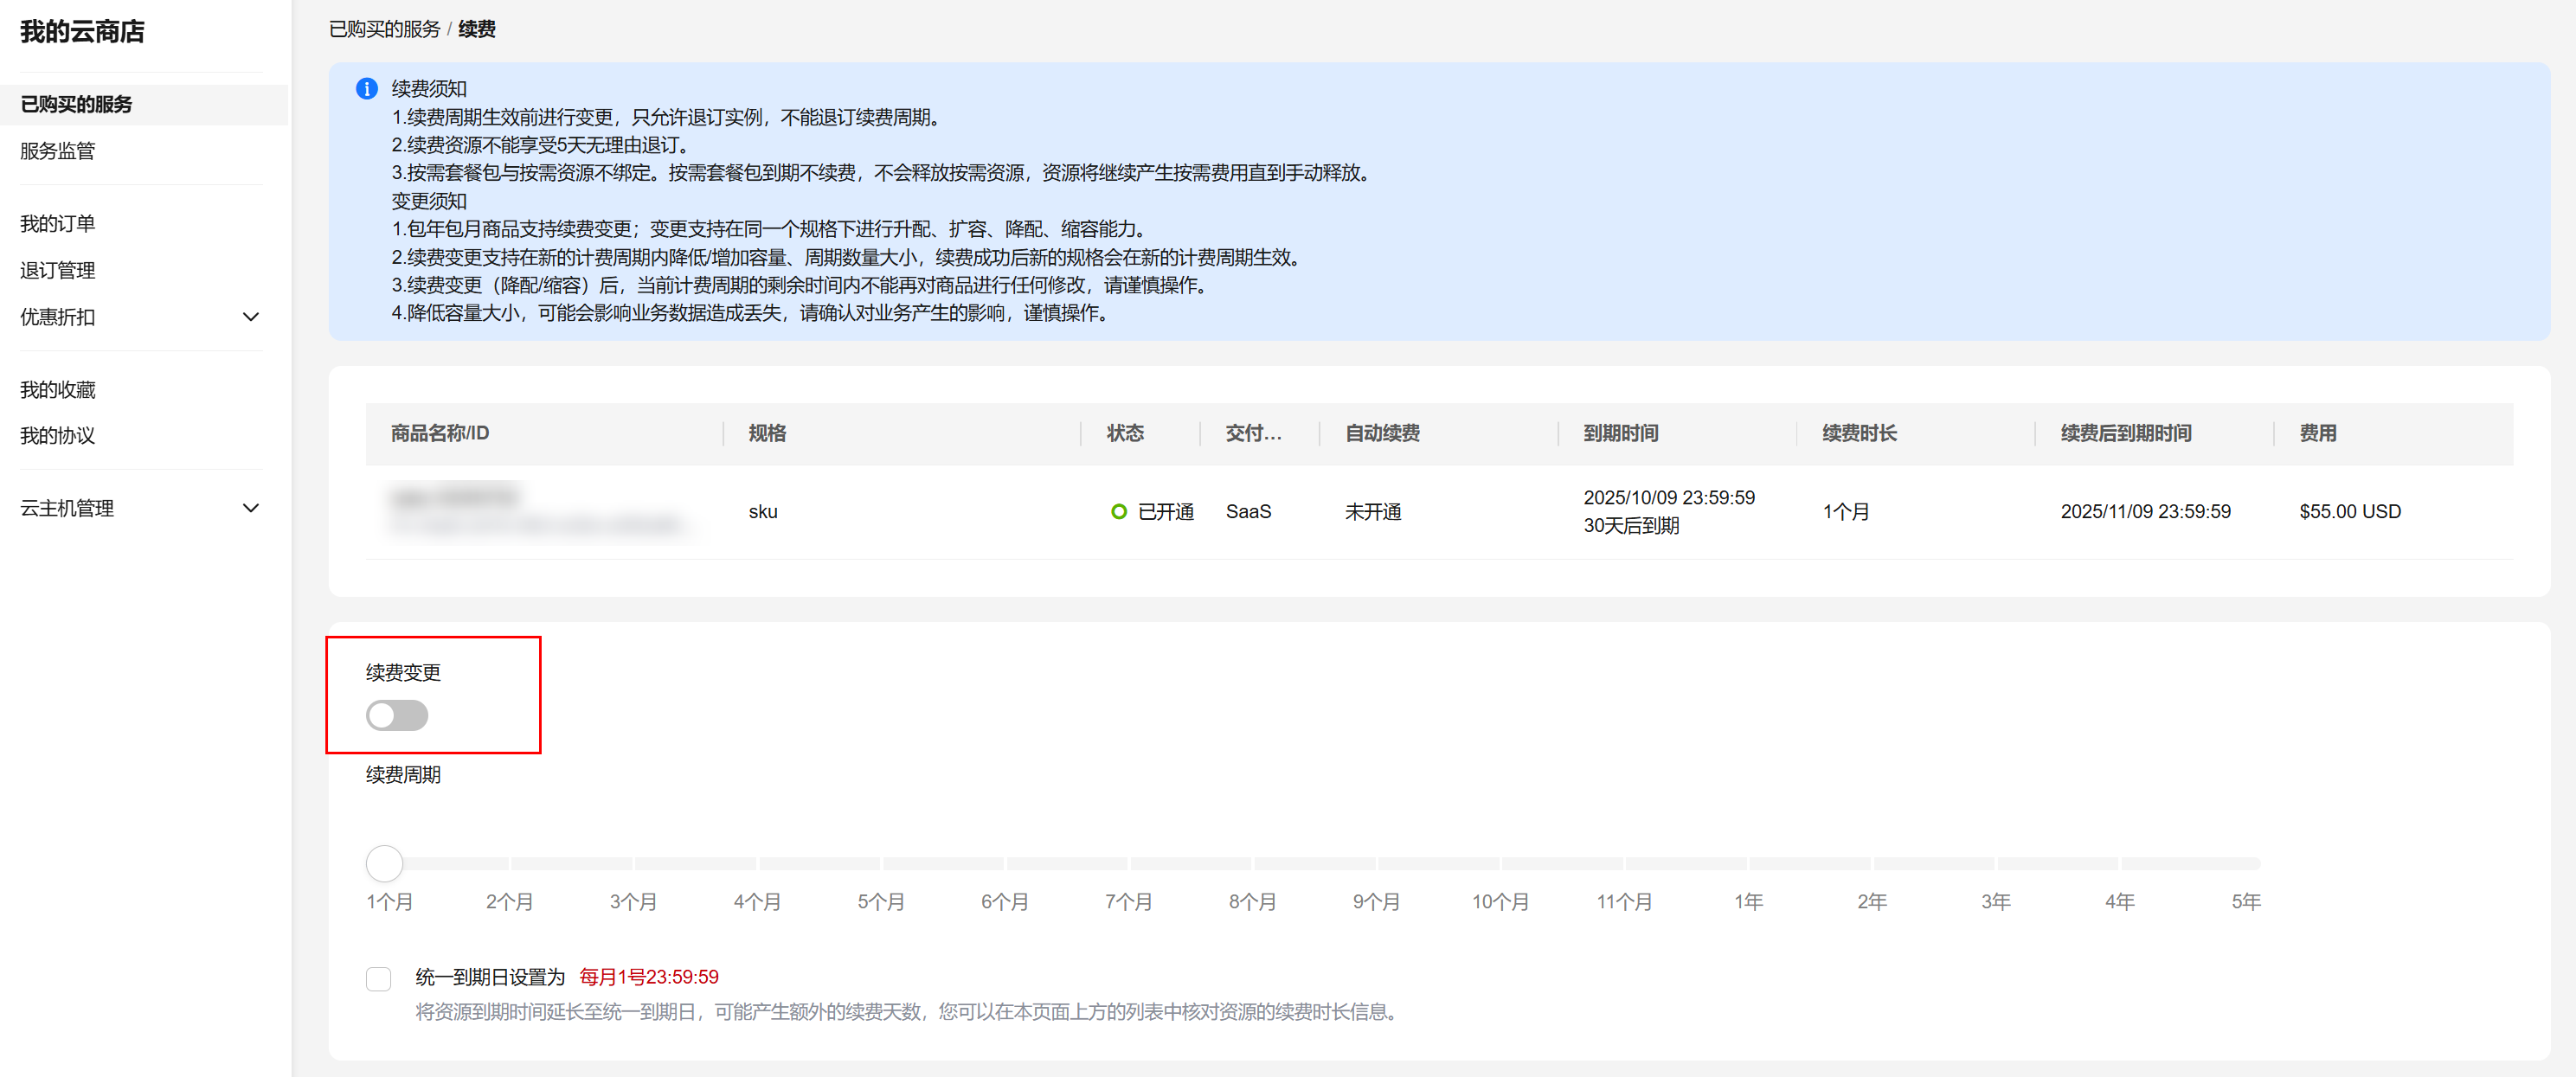The height and width of the screenshot is (1077, 2576).
Task: Expand the 优惠折扣 menu chevron
Action: (251, 317)
